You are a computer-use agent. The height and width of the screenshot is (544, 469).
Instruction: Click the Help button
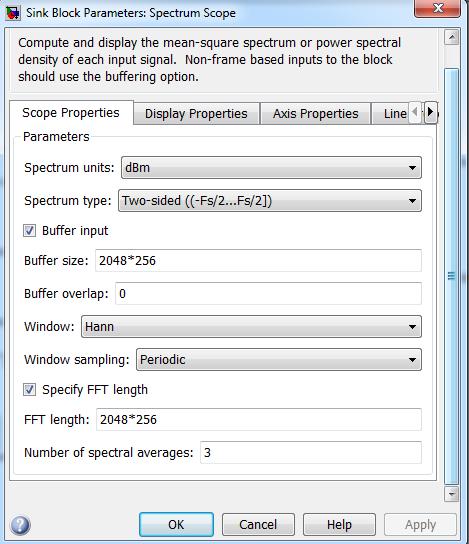(x=339, y=524)
